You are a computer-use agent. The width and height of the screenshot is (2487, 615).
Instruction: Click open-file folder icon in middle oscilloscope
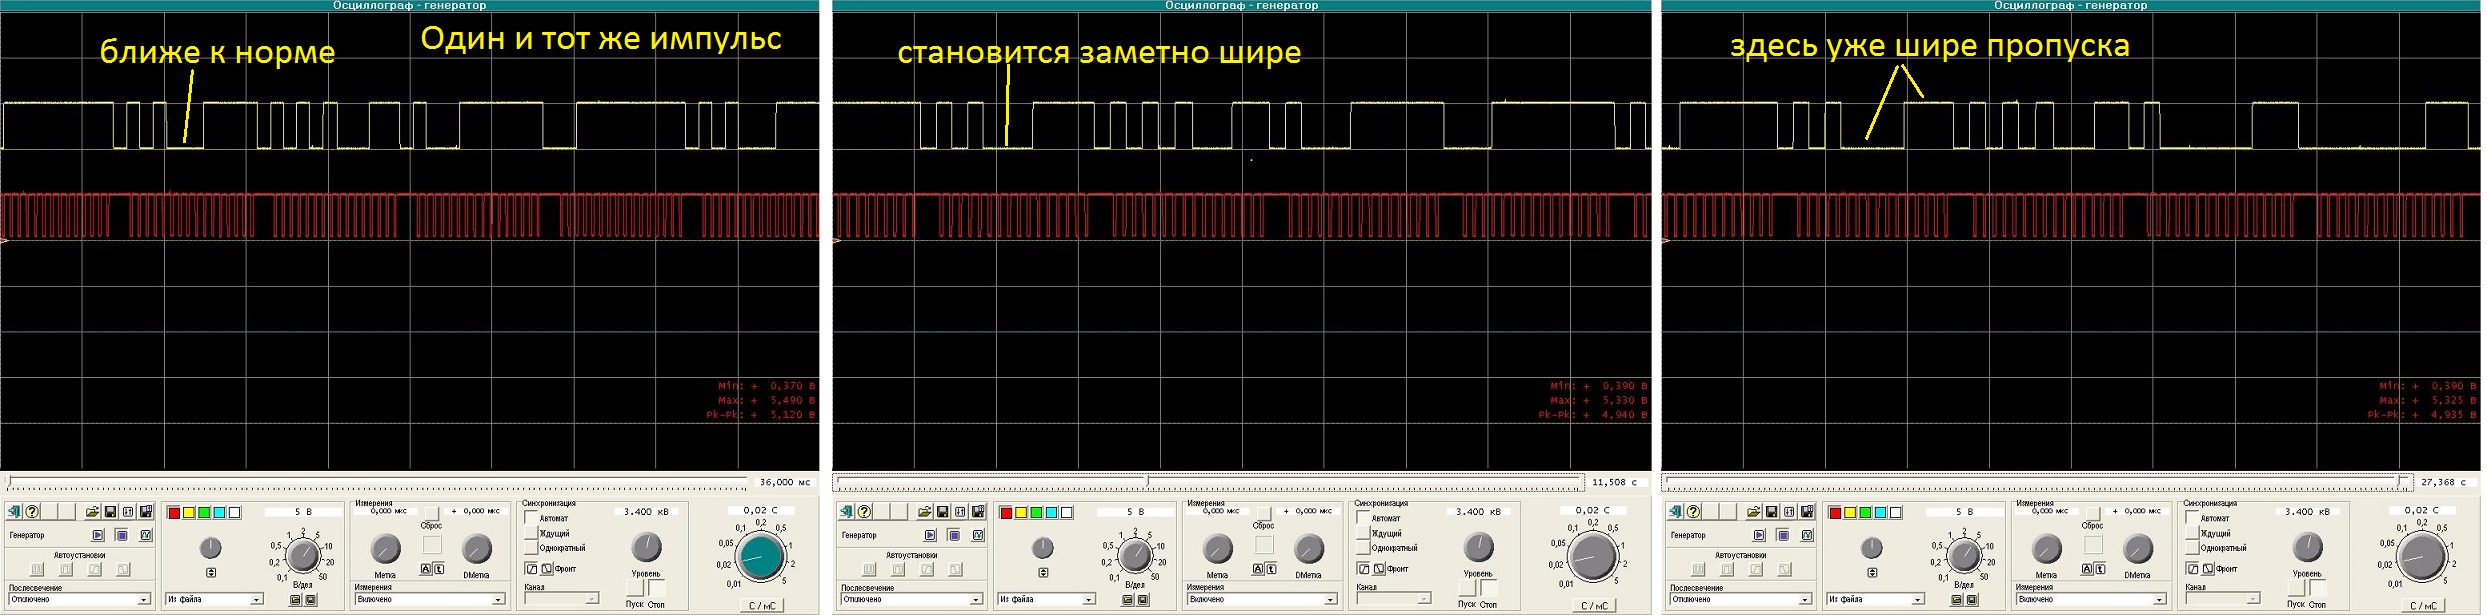point(924,512)
